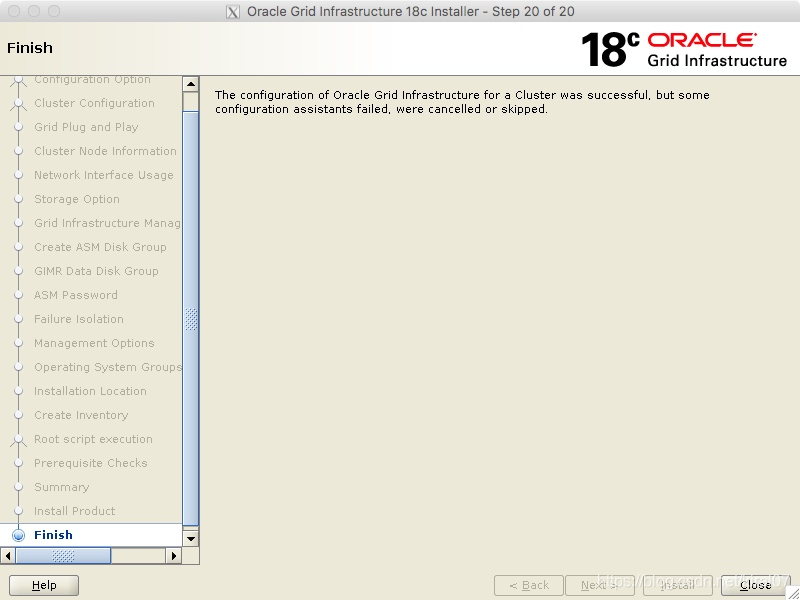
Task: Select the Operating System Groups step
Action: [108, 367]
